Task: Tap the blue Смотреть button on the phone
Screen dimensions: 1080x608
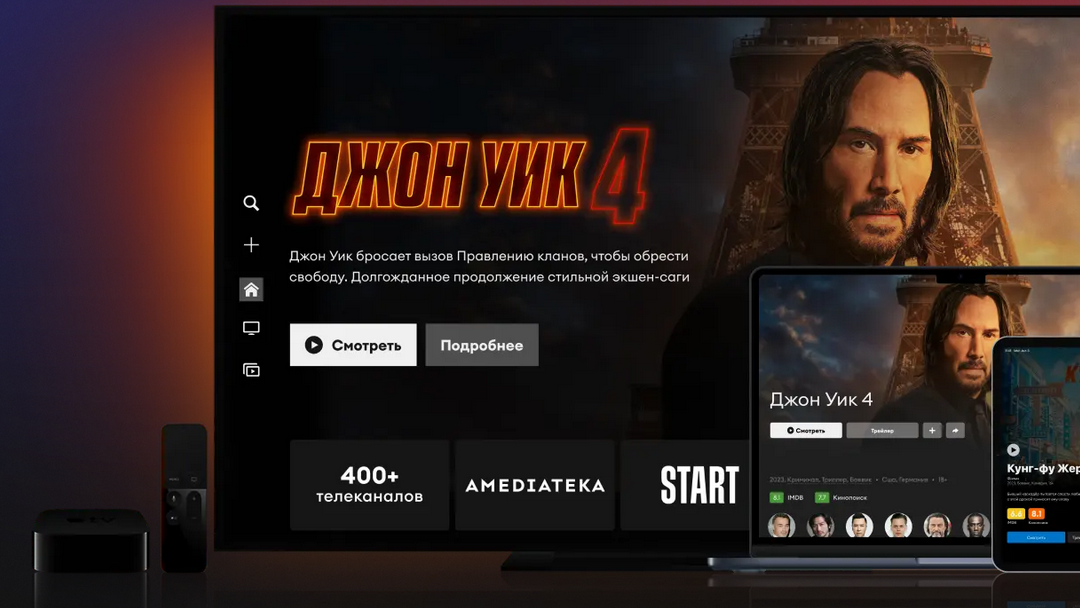Action: [x=1036, y=537]
